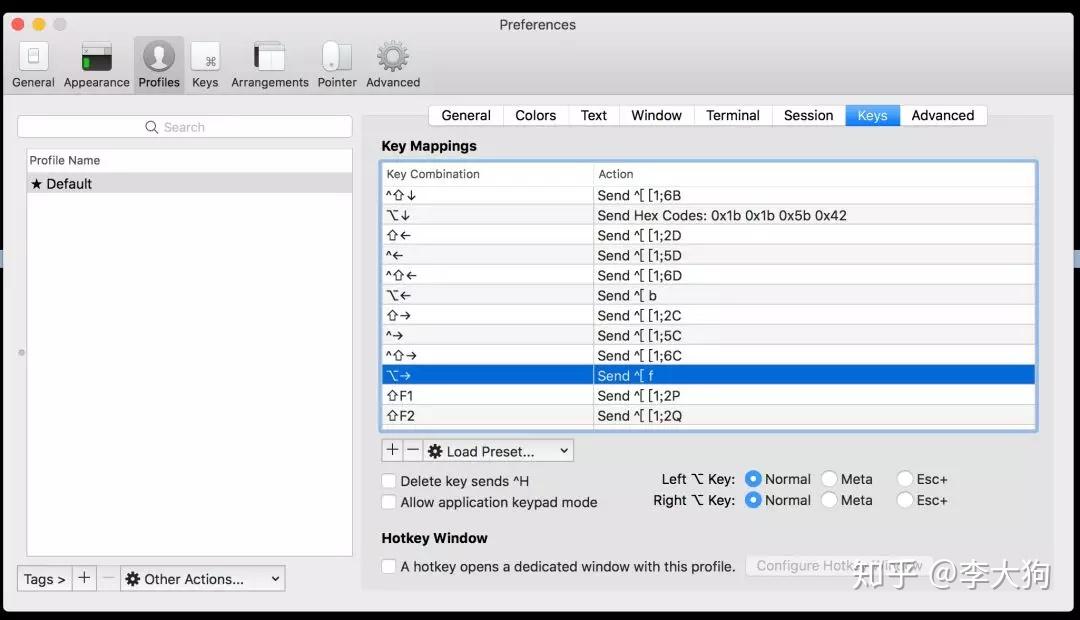Select the Default profile
Viewport: 1080px width, 620px height.
pyautogui.click(x=189, y=183)
